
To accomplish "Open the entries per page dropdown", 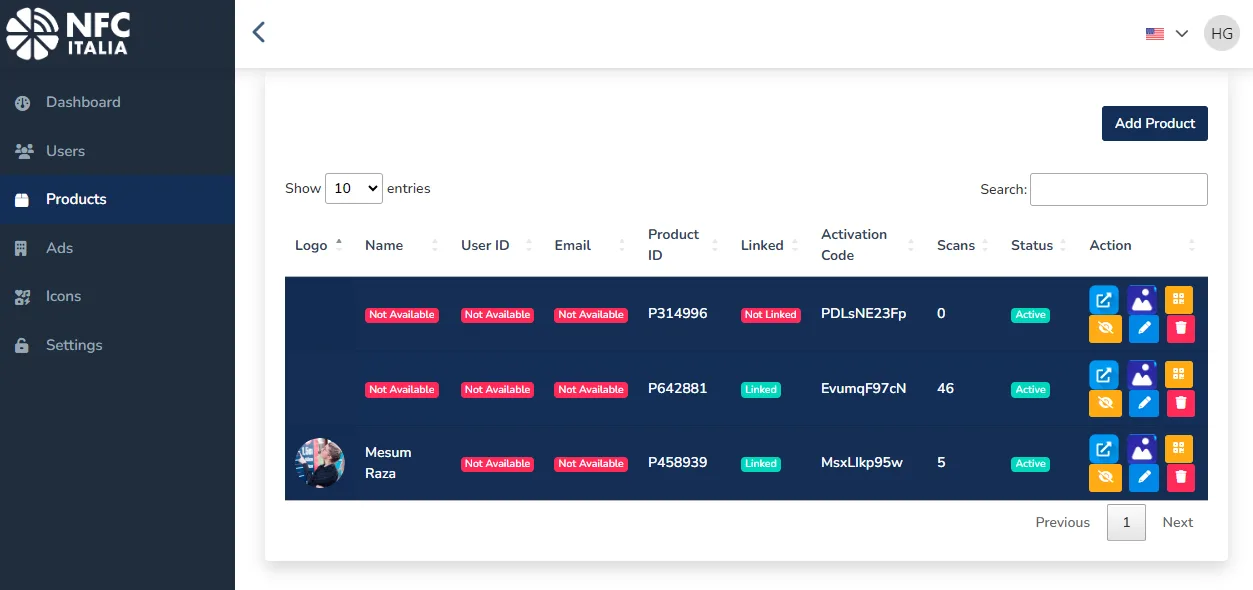I will 354,188.
